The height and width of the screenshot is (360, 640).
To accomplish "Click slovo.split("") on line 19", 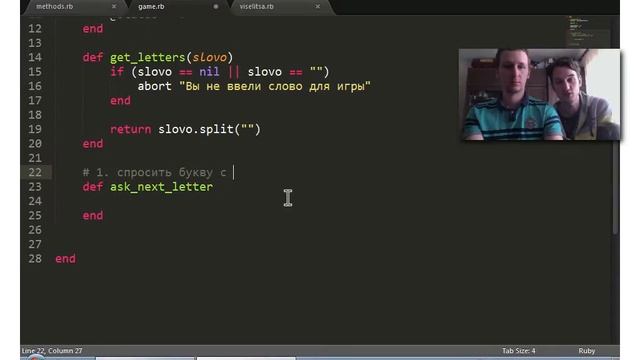I will [x=209, y=129].
